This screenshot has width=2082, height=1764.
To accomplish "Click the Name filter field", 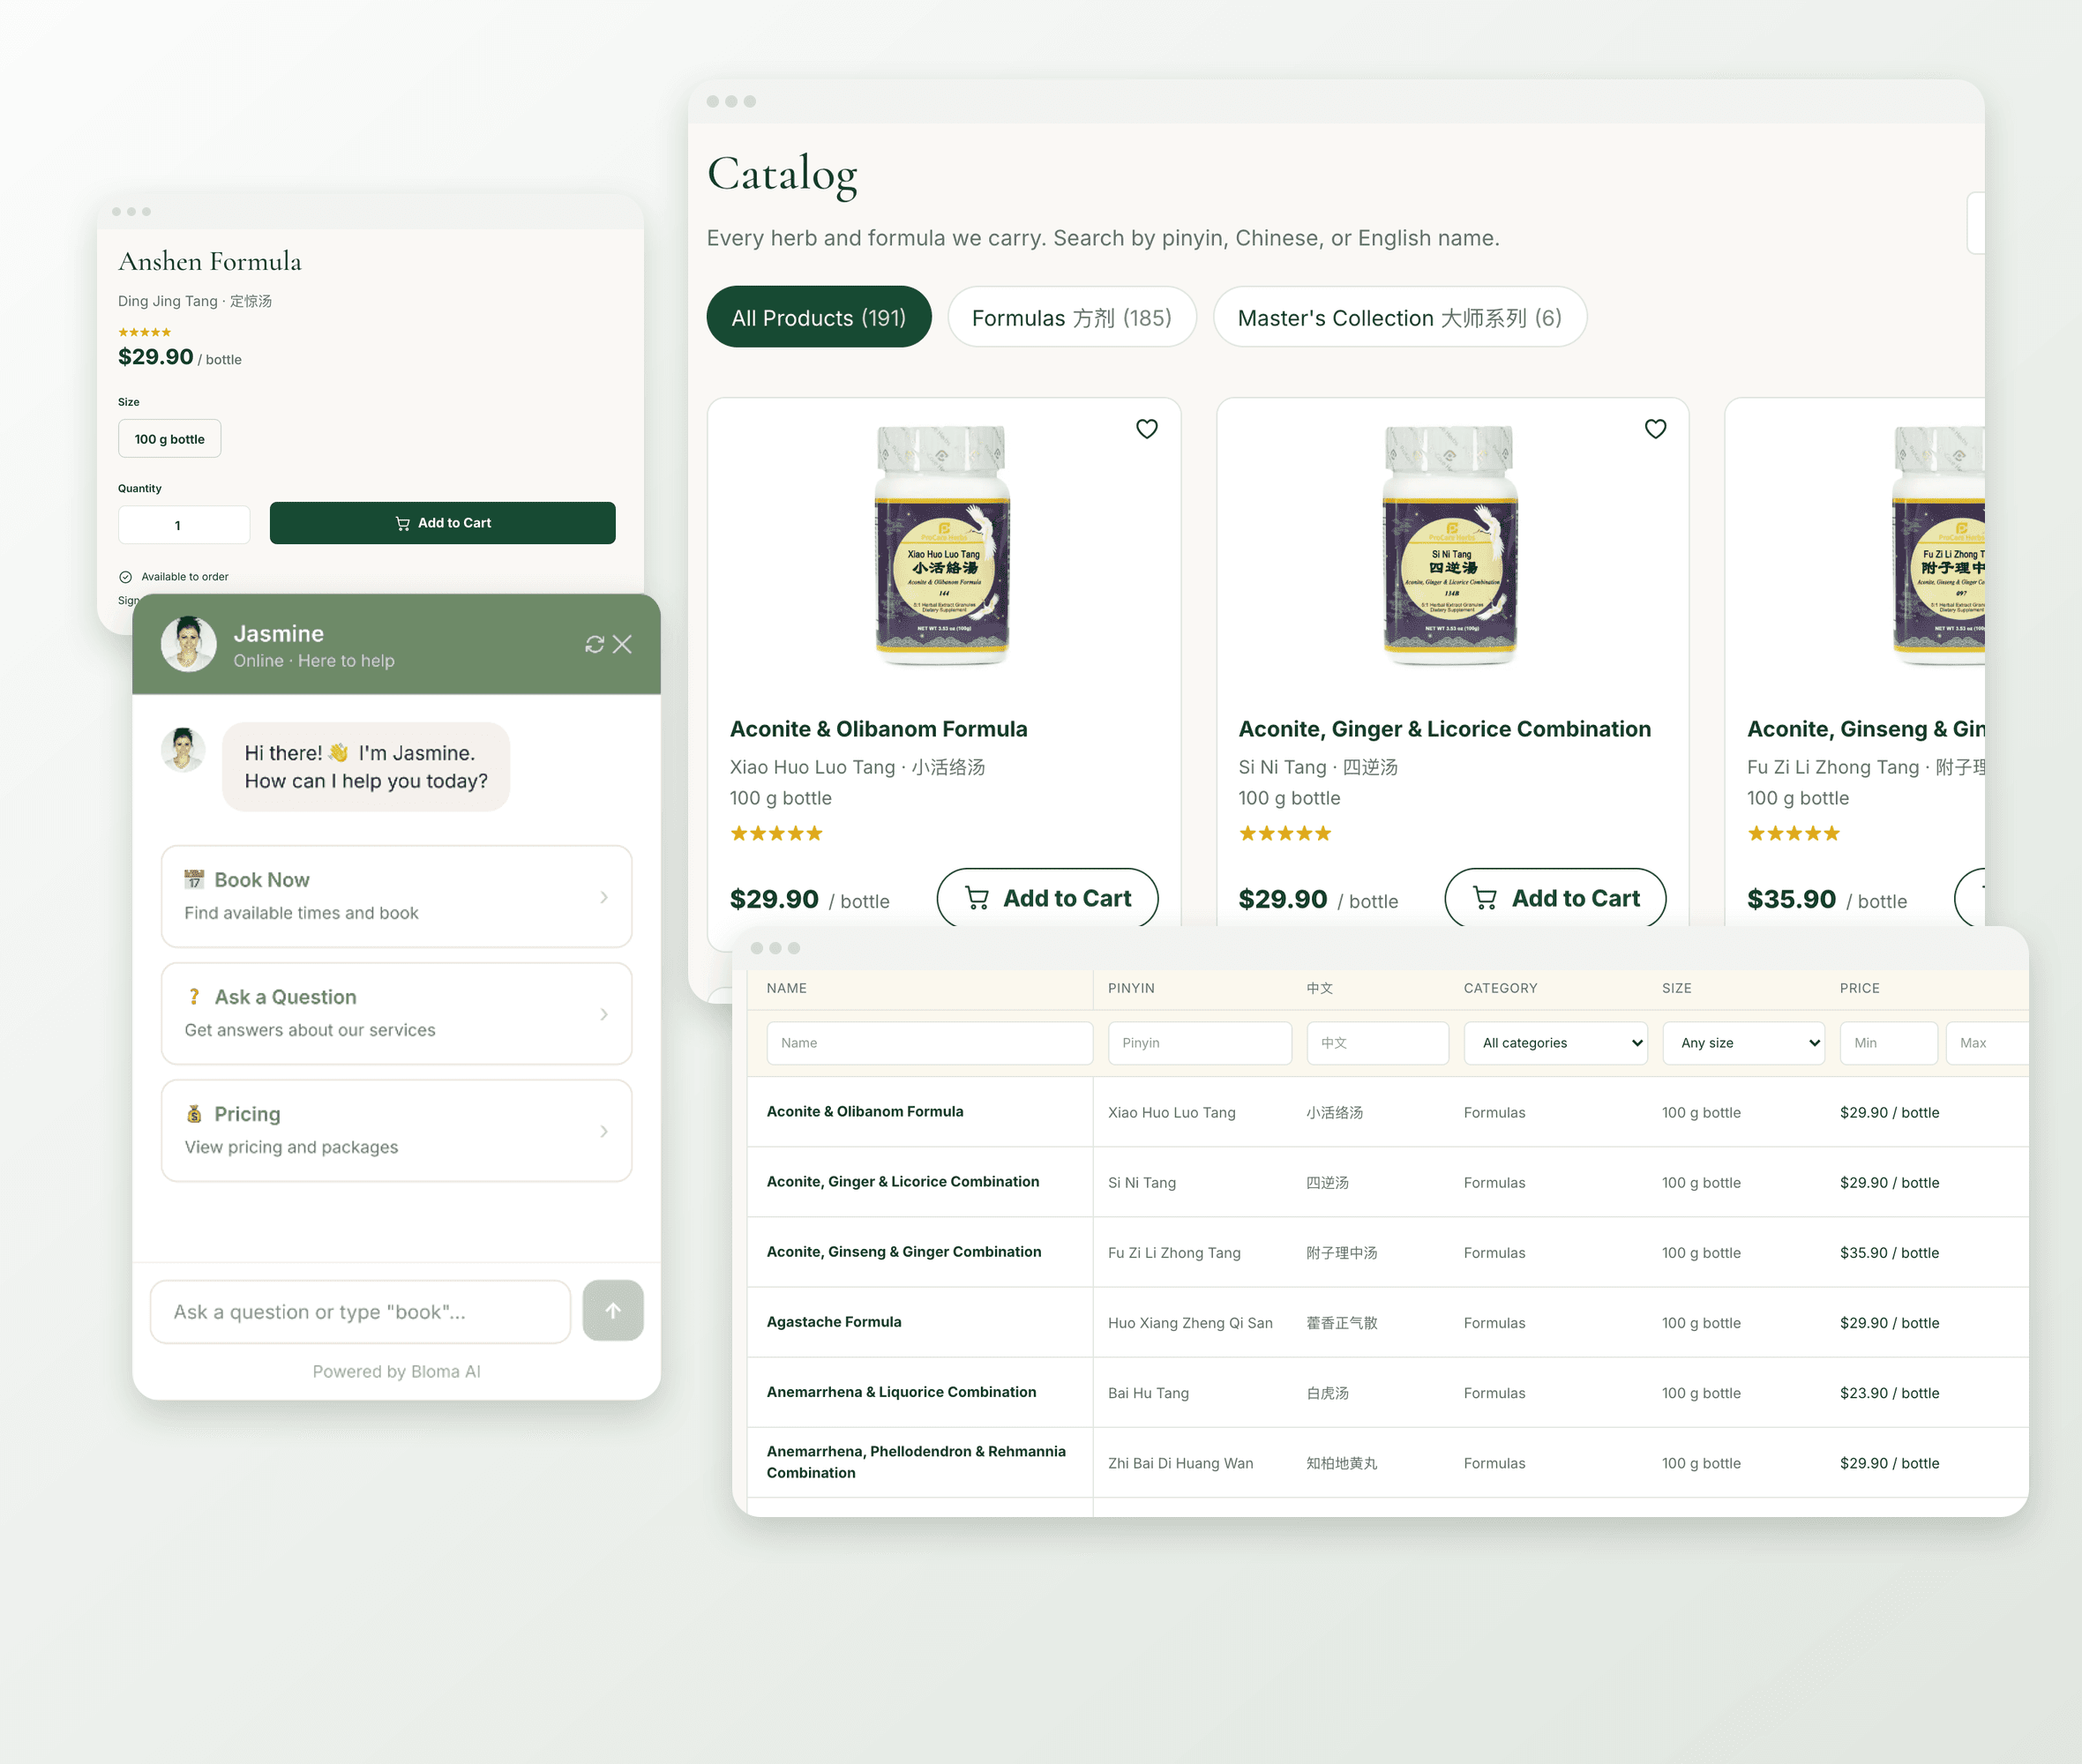I will (929, 1043).
